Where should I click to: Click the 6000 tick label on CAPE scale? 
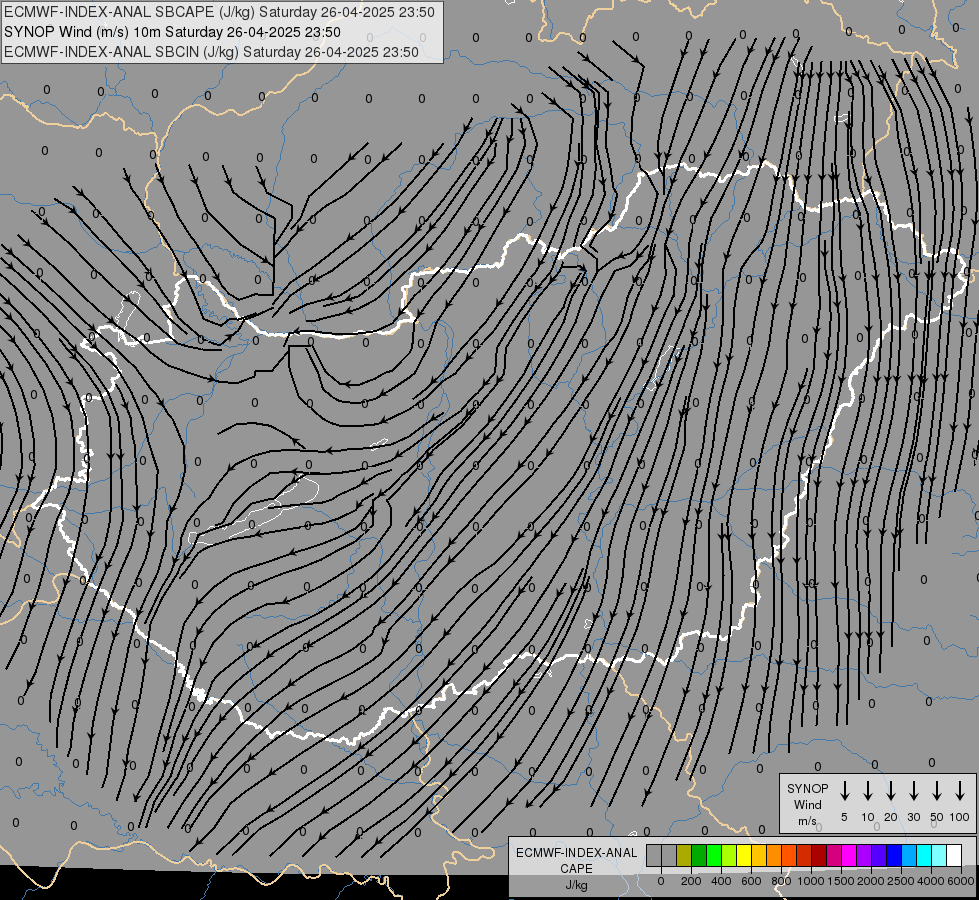961,881
